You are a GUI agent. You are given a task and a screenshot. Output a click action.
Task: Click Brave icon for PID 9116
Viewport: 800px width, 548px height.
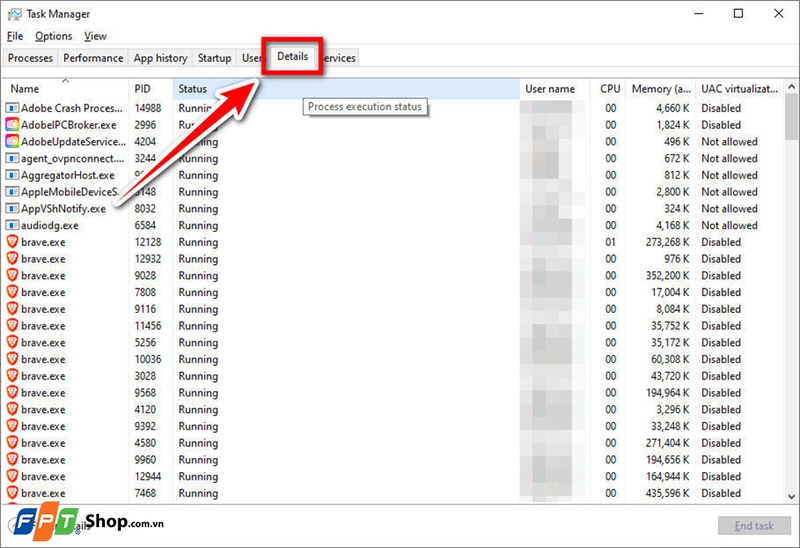12,309
